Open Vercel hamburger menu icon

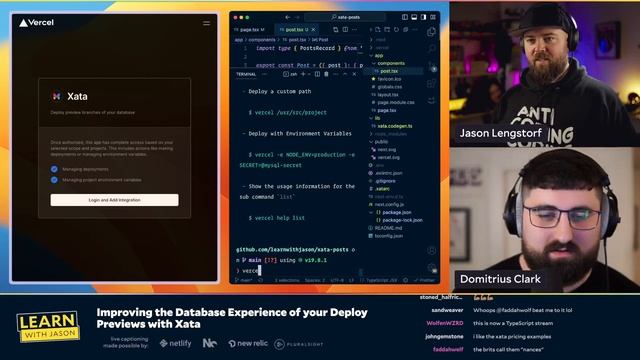tap(207, 23)
